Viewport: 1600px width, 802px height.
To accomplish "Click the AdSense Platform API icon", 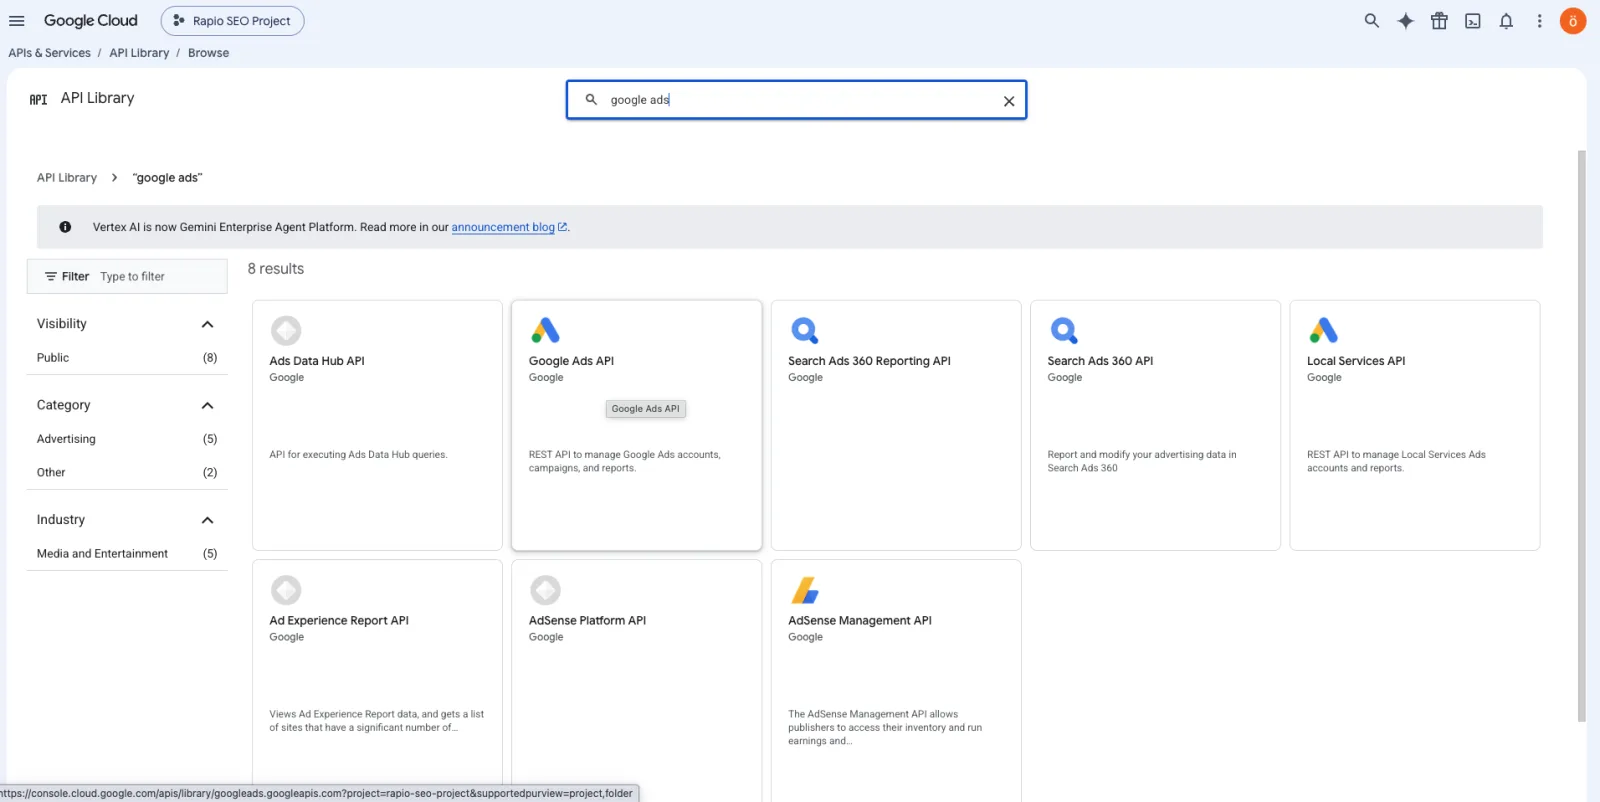I will pos(545,590).
